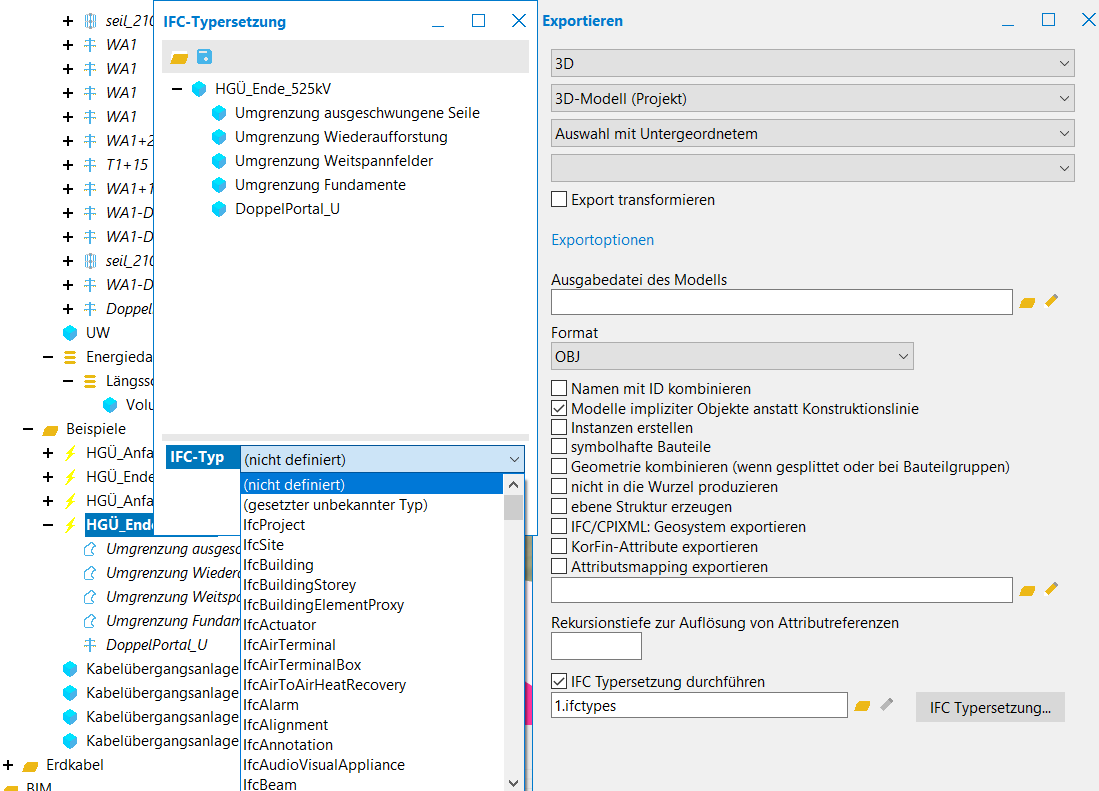Image resolution: width=1099 pixels, height=791 pixels.
Task: Open the Format OBJ dropdown
Action: 732,356
